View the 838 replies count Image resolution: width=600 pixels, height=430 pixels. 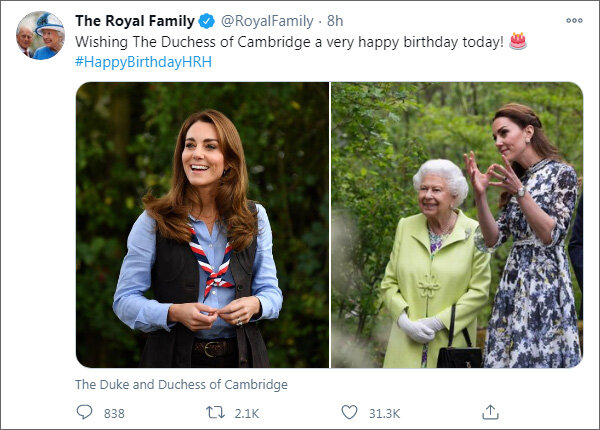(x=114, y=414)
